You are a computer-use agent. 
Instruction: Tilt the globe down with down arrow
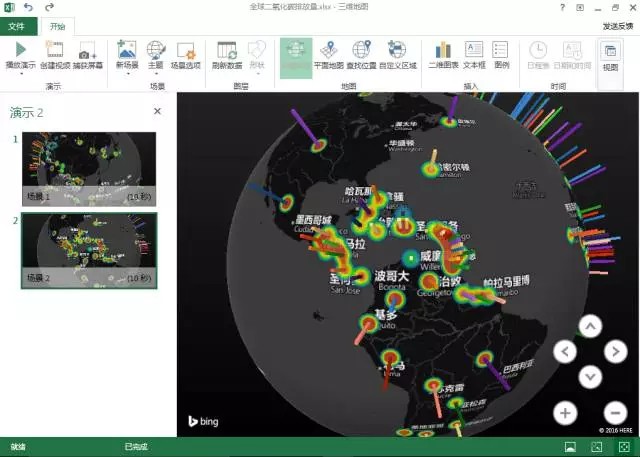(x=590, y=376)
